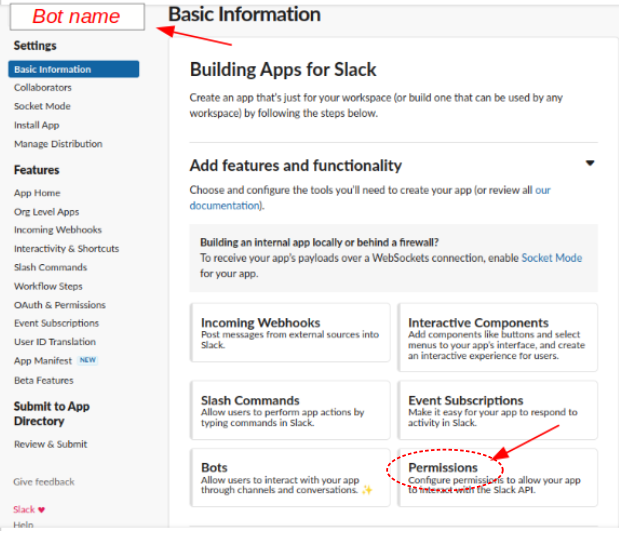Select Basic Information in the sidebar

click(x=73, y=69)
